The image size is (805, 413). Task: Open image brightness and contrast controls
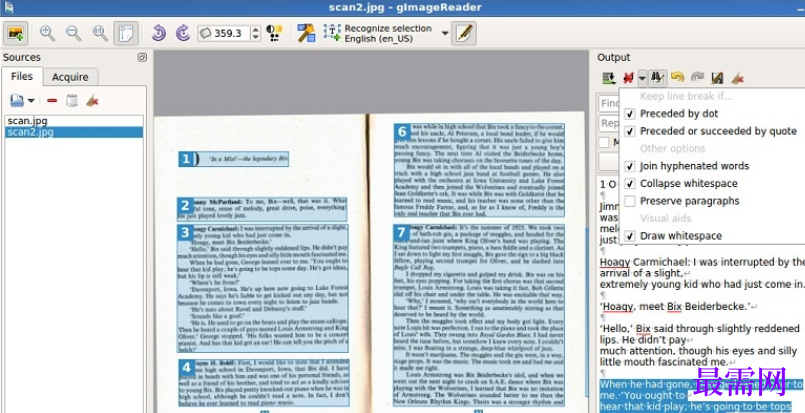click(275, 33)
